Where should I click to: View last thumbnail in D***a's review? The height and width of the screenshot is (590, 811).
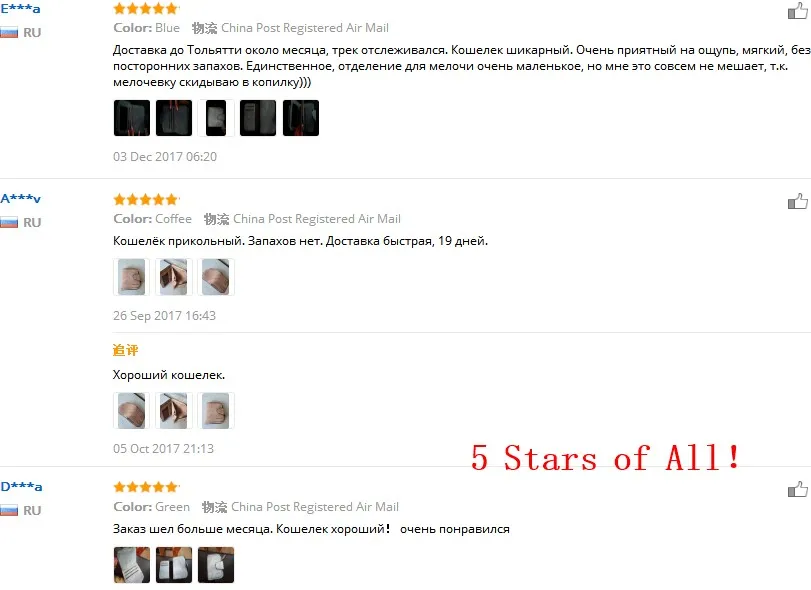click(216, 565)
